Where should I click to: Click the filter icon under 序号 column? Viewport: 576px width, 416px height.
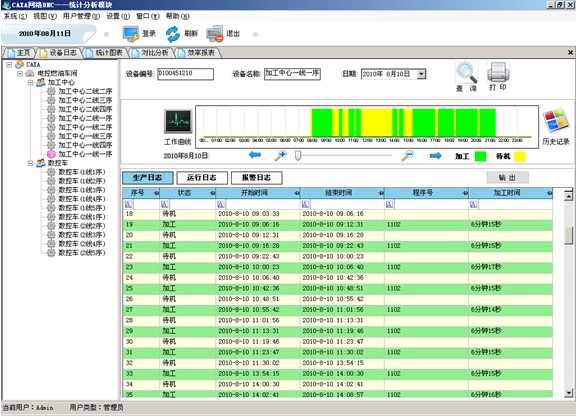pos(129,204)
